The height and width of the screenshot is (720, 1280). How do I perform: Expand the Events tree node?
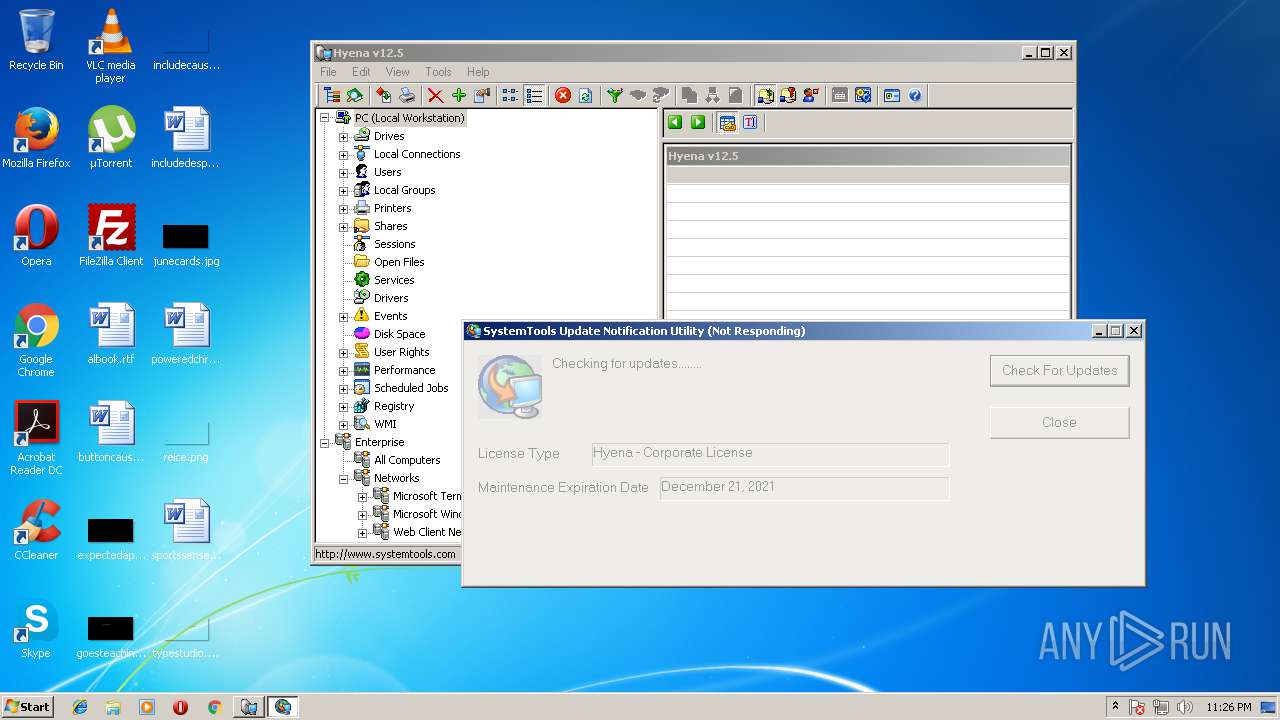343,317
